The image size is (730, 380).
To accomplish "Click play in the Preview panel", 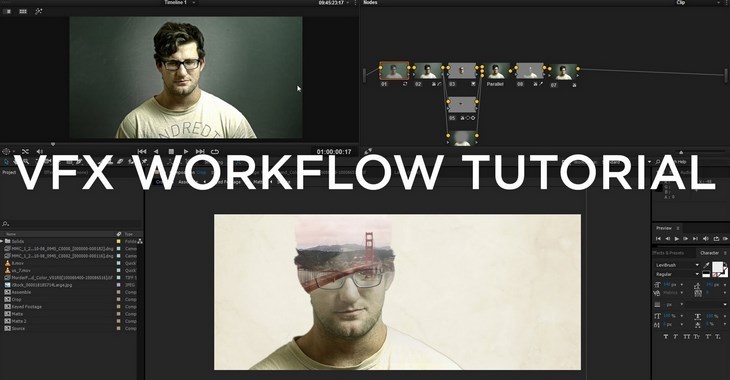I will click(676, 239).
